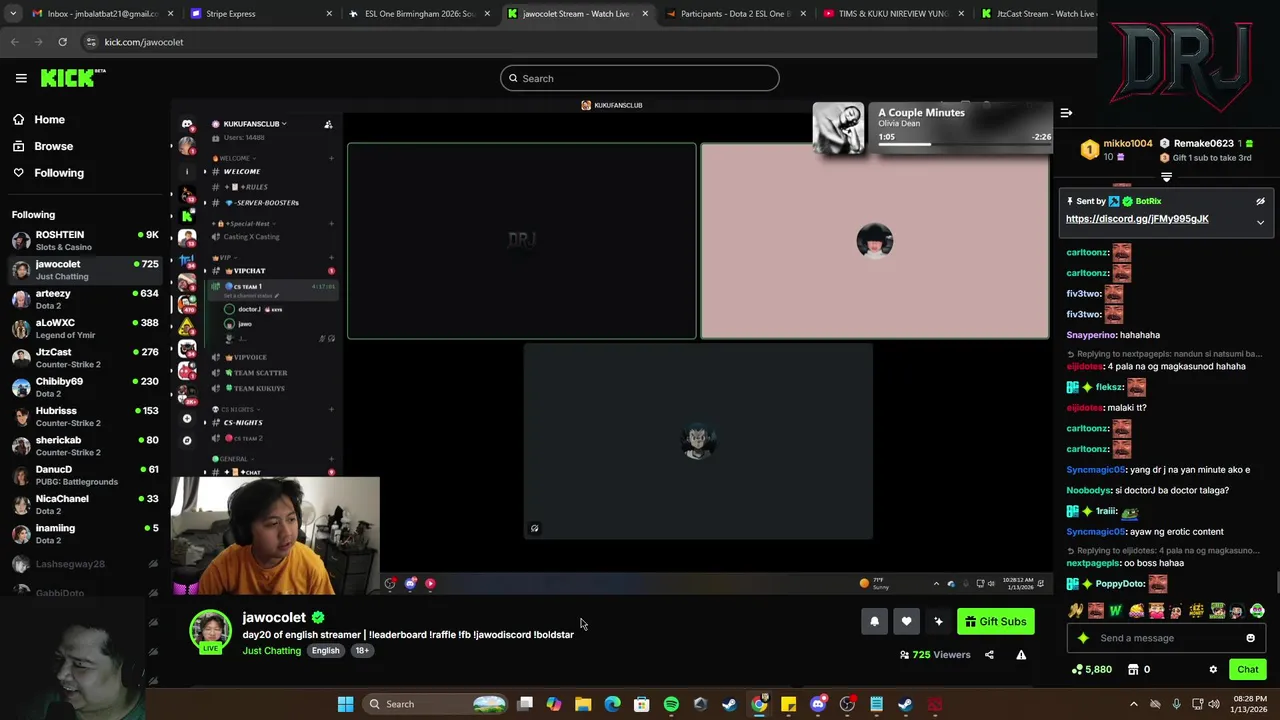Collapse chat with the arrow icon
The image size is (1280, 720).
click(1066, 113)
